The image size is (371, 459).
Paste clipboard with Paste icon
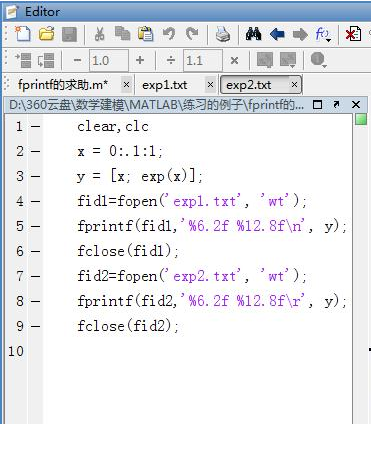146,34
